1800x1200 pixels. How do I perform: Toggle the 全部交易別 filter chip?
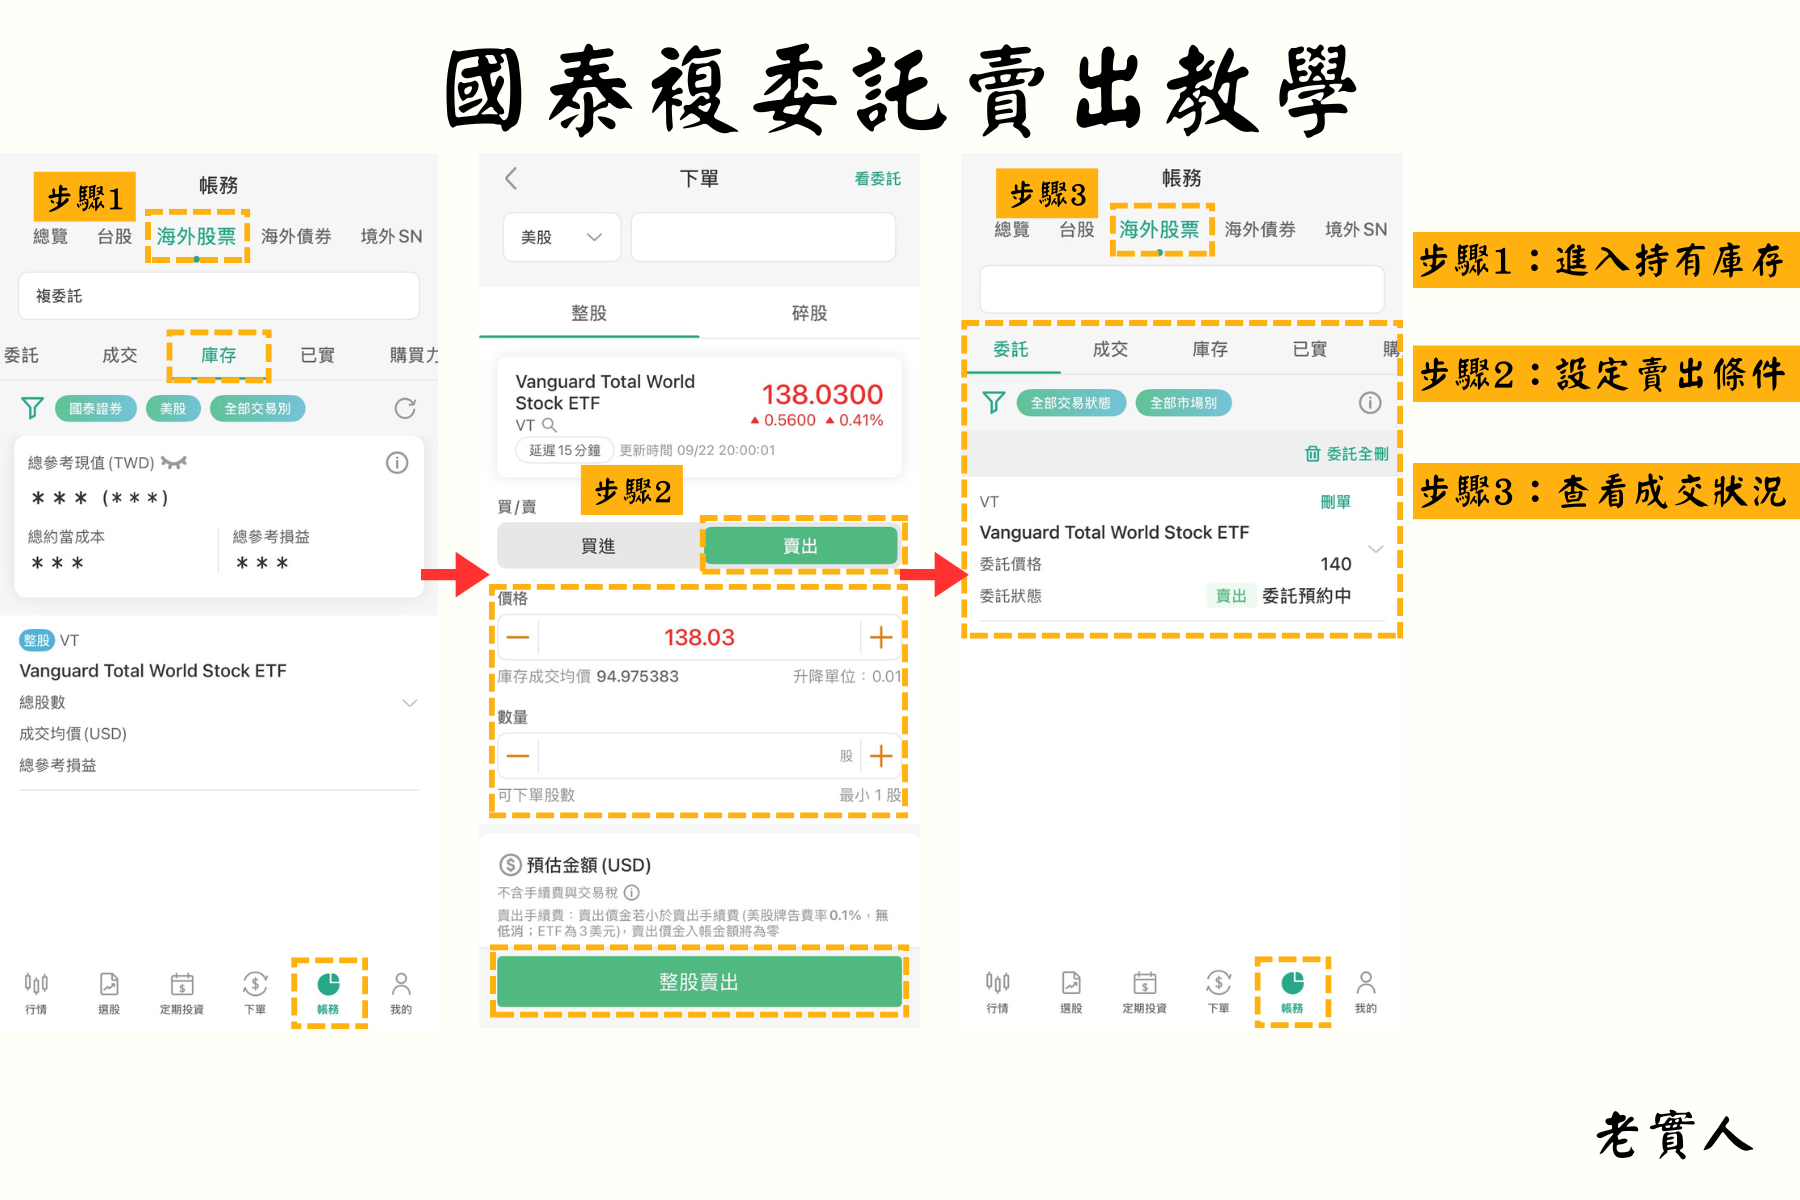click(258, 408)
